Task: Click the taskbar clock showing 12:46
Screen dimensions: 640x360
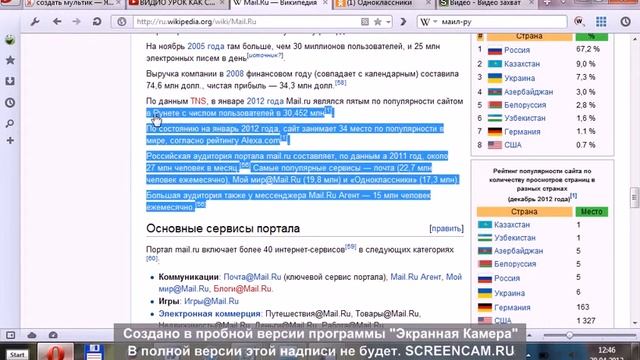Action: [606, 351]
